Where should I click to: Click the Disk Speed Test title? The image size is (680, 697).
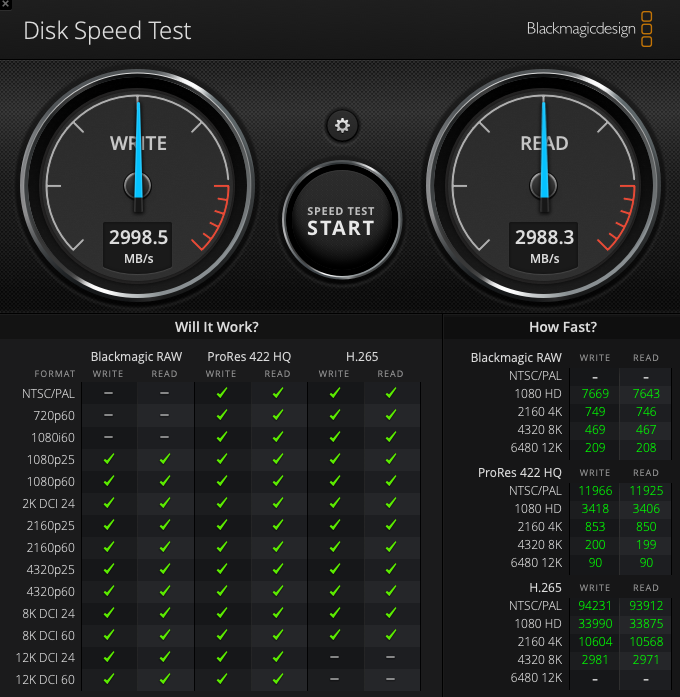point(107,31)
